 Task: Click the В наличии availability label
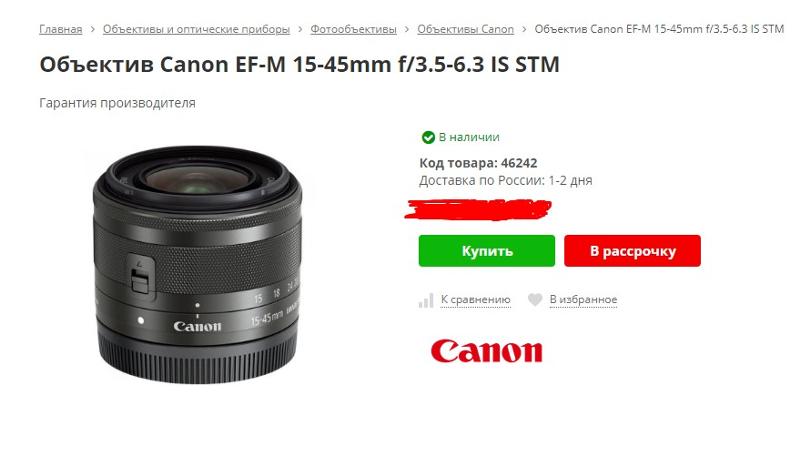[469, 137]
